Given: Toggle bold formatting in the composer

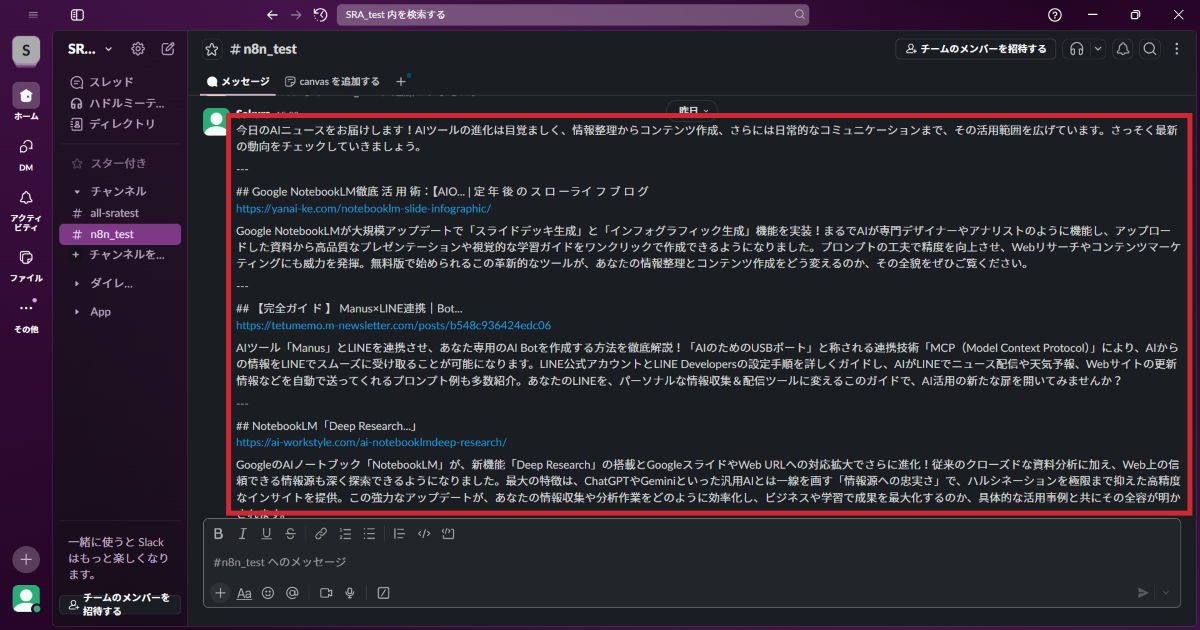Looking at the screenshot, I should (x=219, y=534).
